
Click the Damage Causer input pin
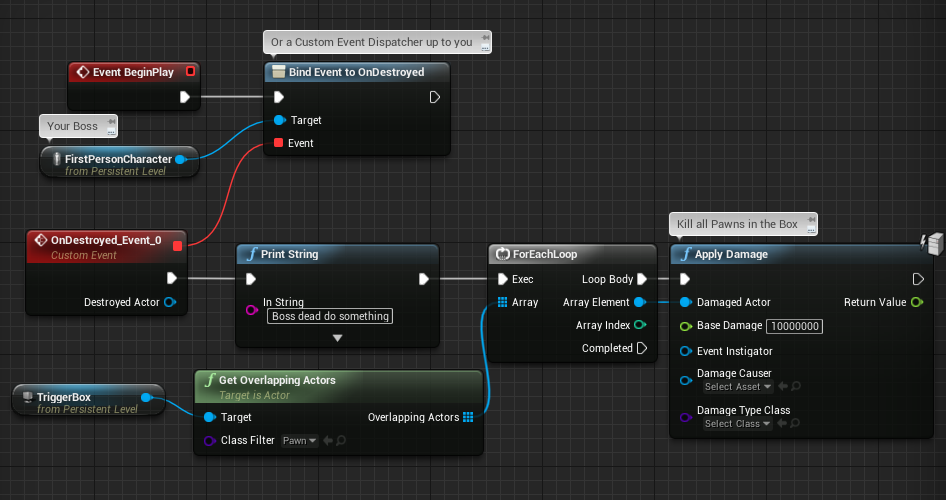tap(685, 380)
